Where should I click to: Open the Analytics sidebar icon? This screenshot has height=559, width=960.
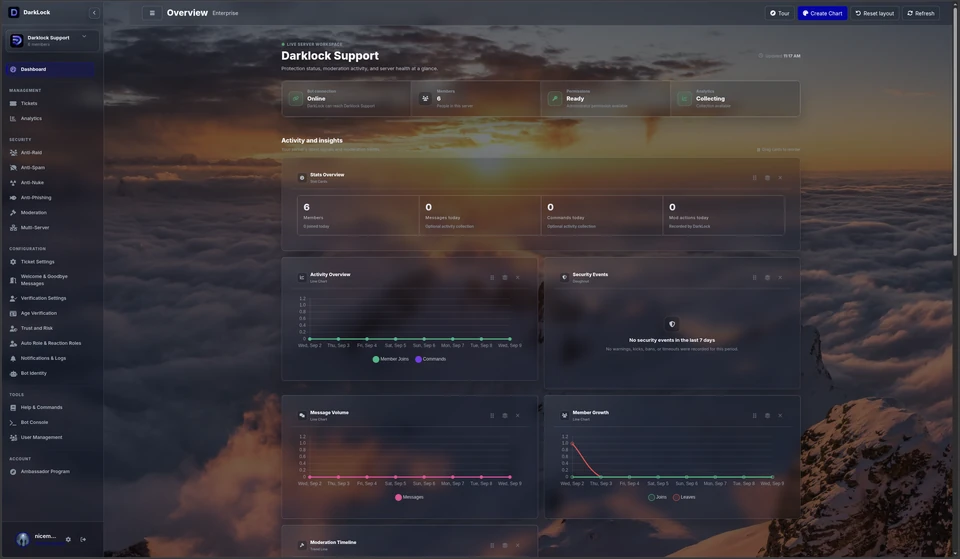pos(13,119)
